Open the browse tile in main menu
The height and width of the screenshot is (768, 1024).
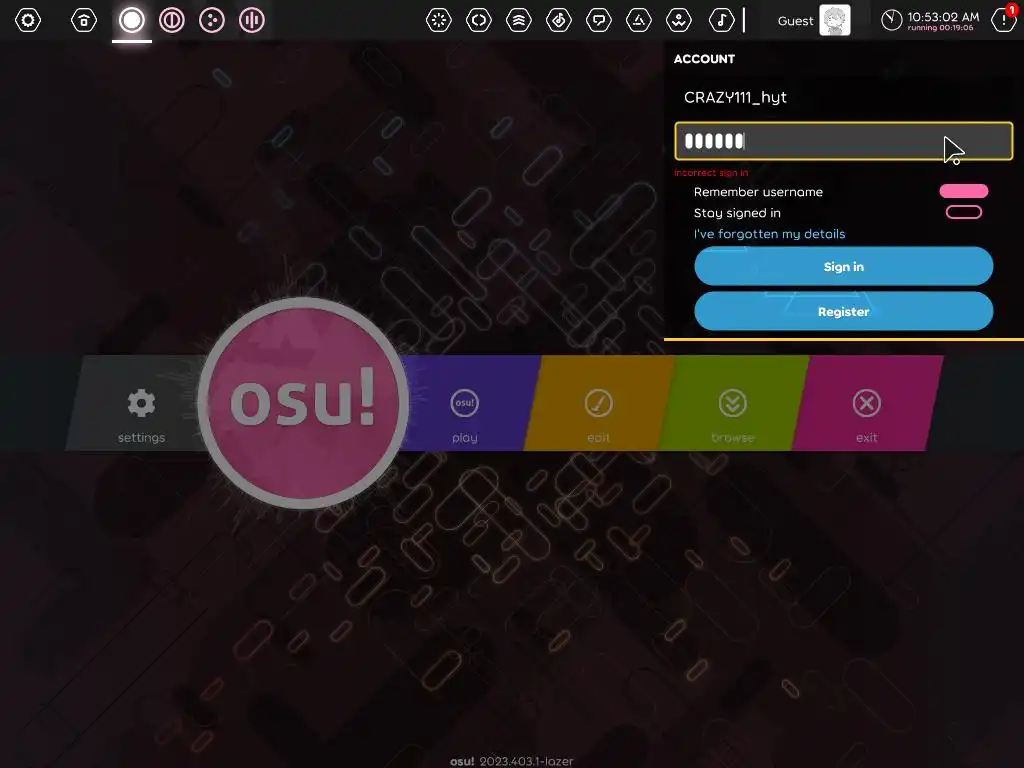733,403
